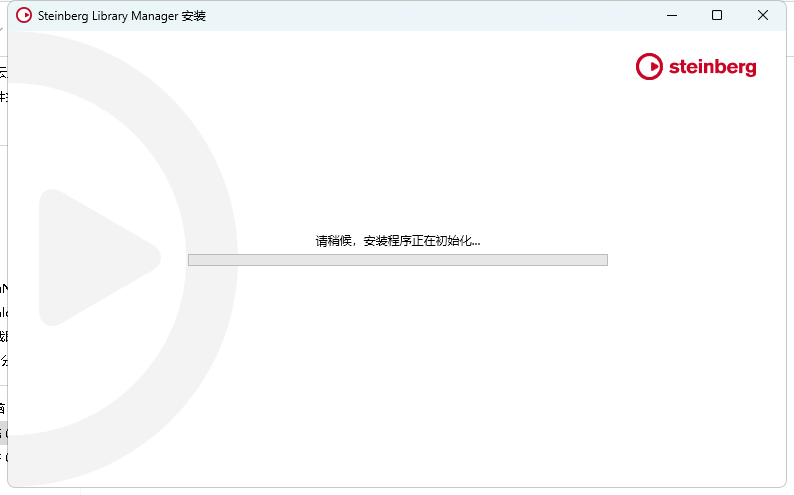794x495 pixels.
Task: Click the Steinberg installer title bar icon
Action: 24,16
